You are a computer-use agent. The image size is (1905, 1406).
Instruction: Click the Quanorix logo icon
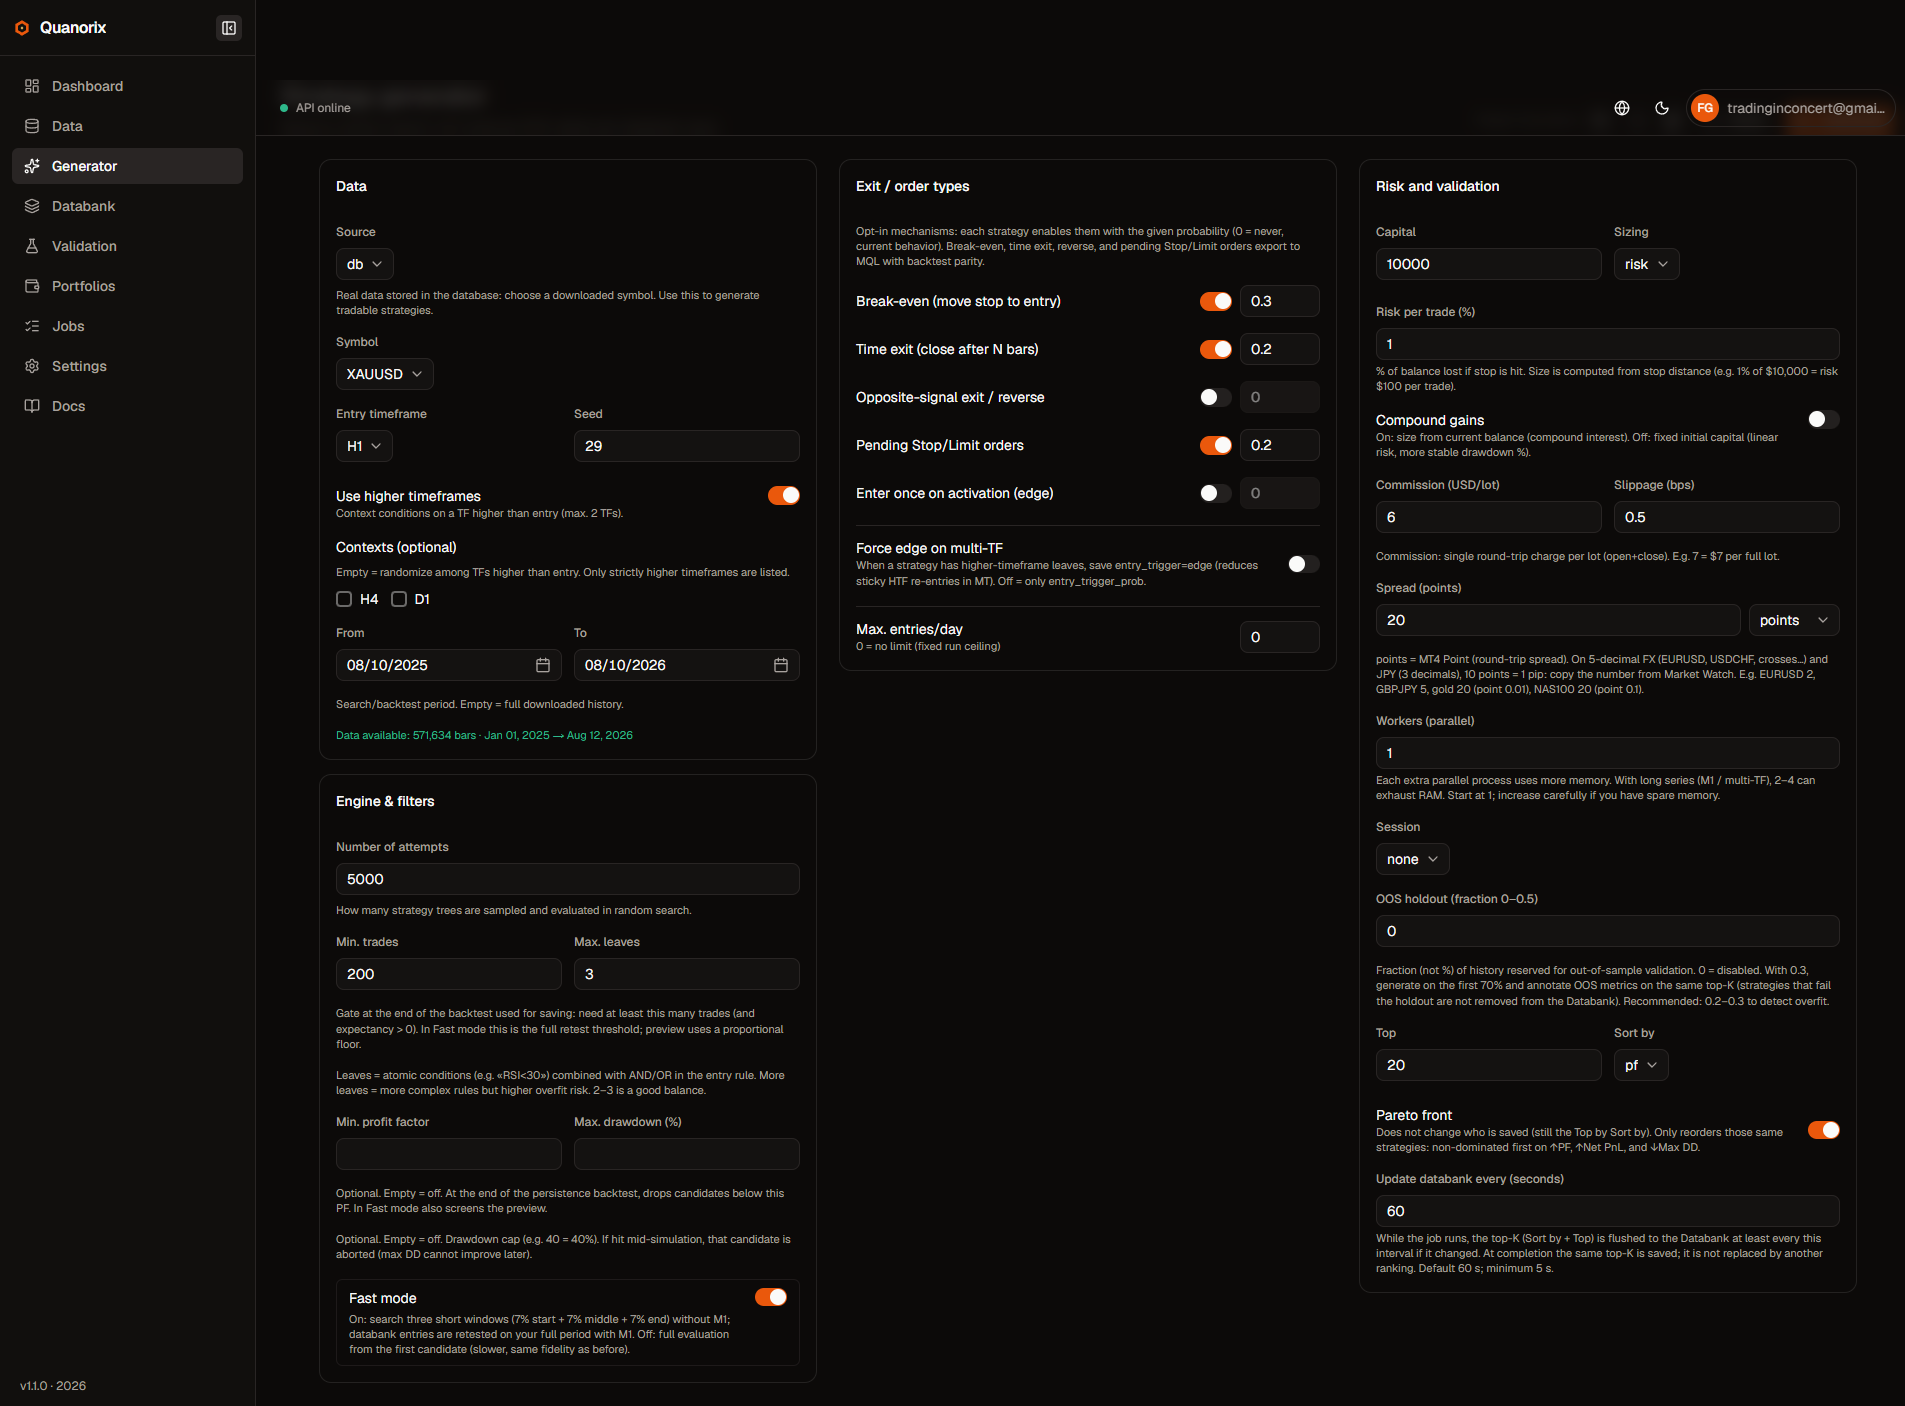tap(22, 28)
